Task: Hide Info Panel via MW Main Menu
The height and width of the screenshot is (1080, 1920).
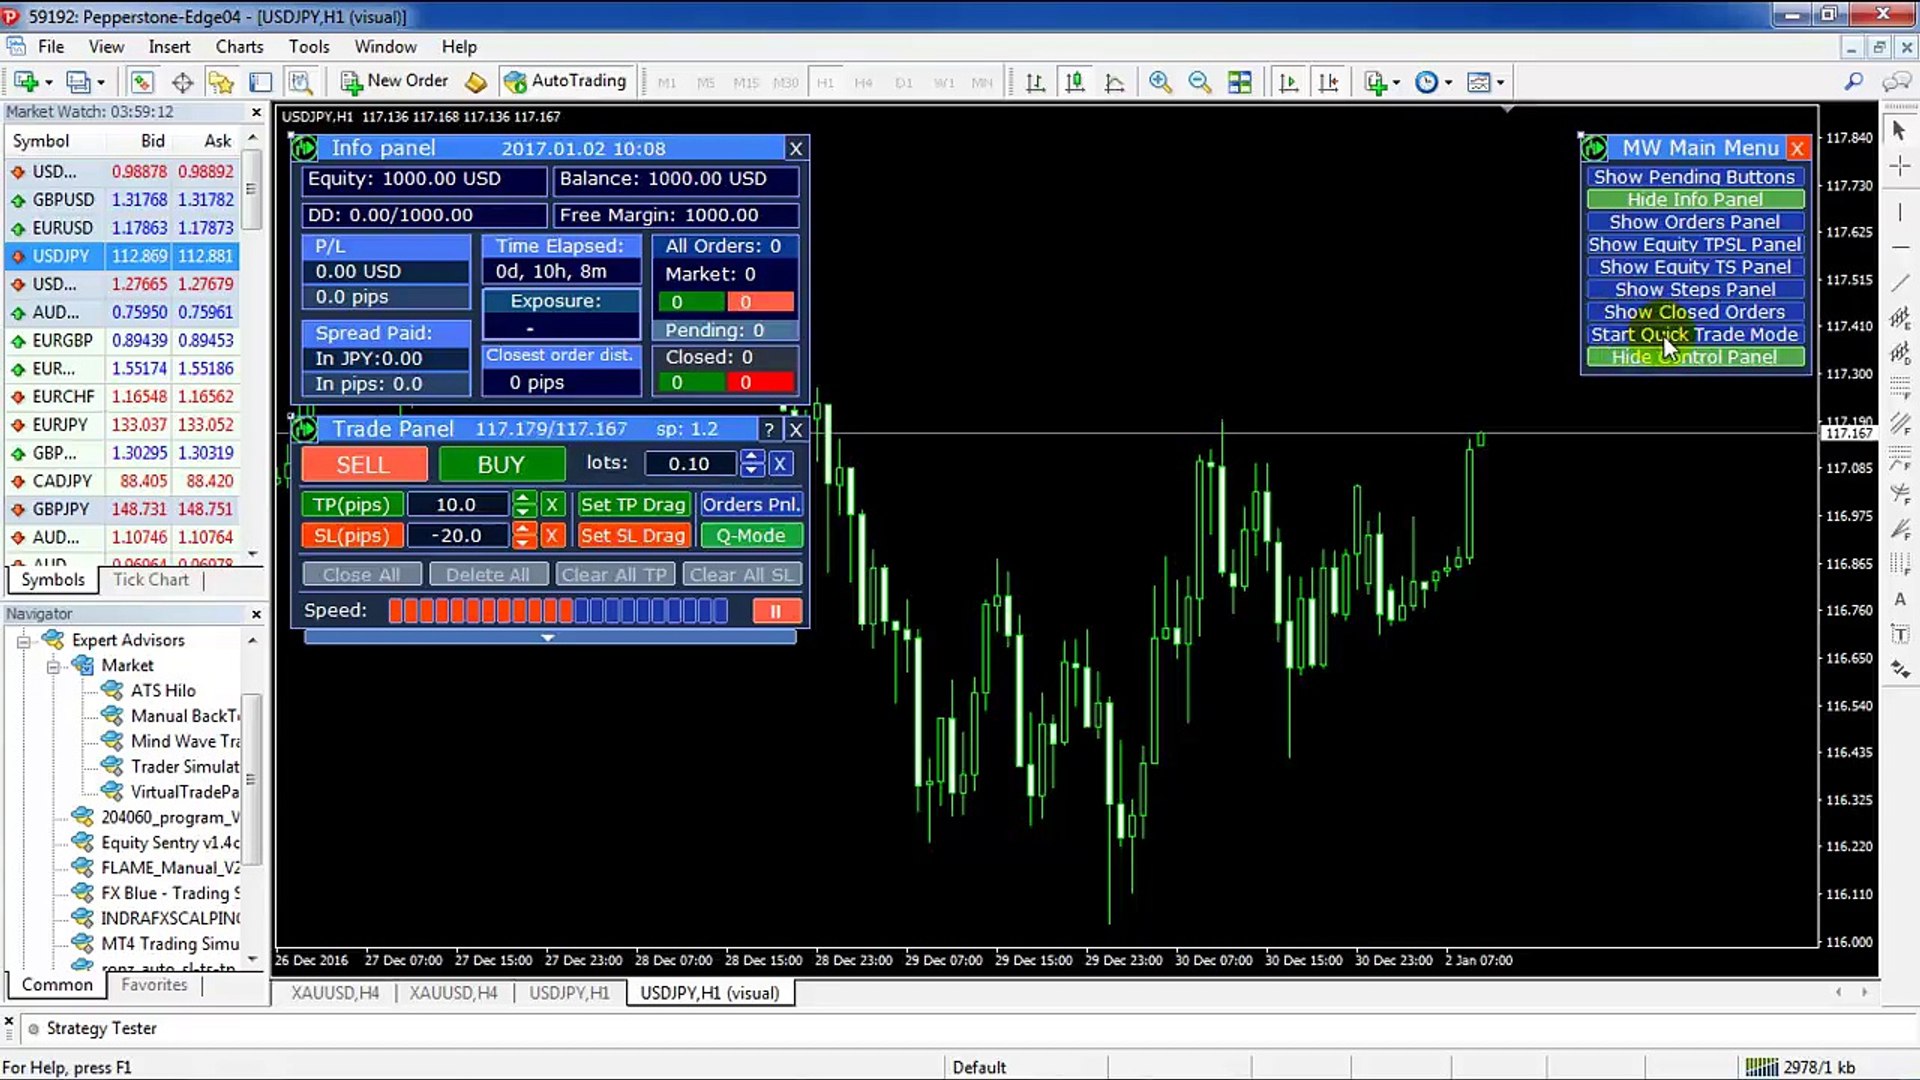Action: coord(1696,198)
